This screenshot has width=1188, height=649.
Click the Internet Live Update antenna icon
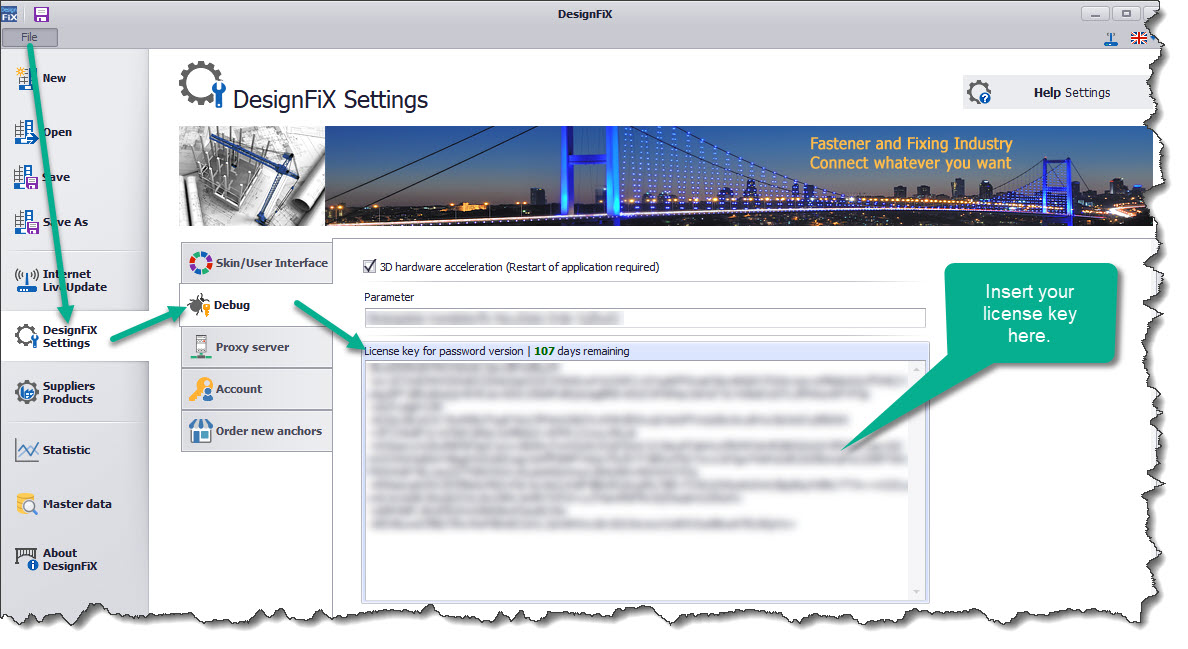click(27, 280)
